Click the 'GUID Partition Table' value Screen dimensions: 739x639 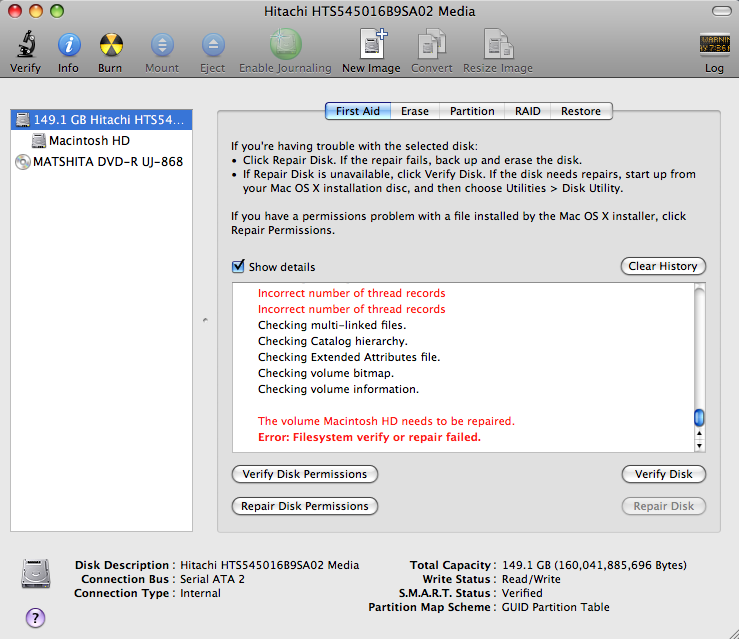pyautogui.click(x=555, y=607)
